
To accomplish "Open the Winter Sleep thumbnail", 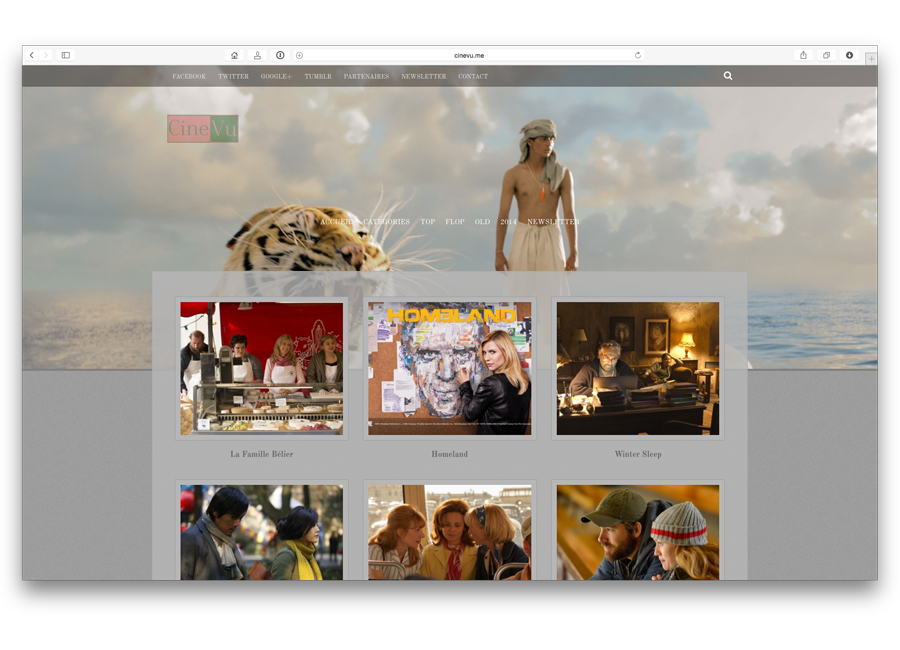I will click(x=638, y=368).
